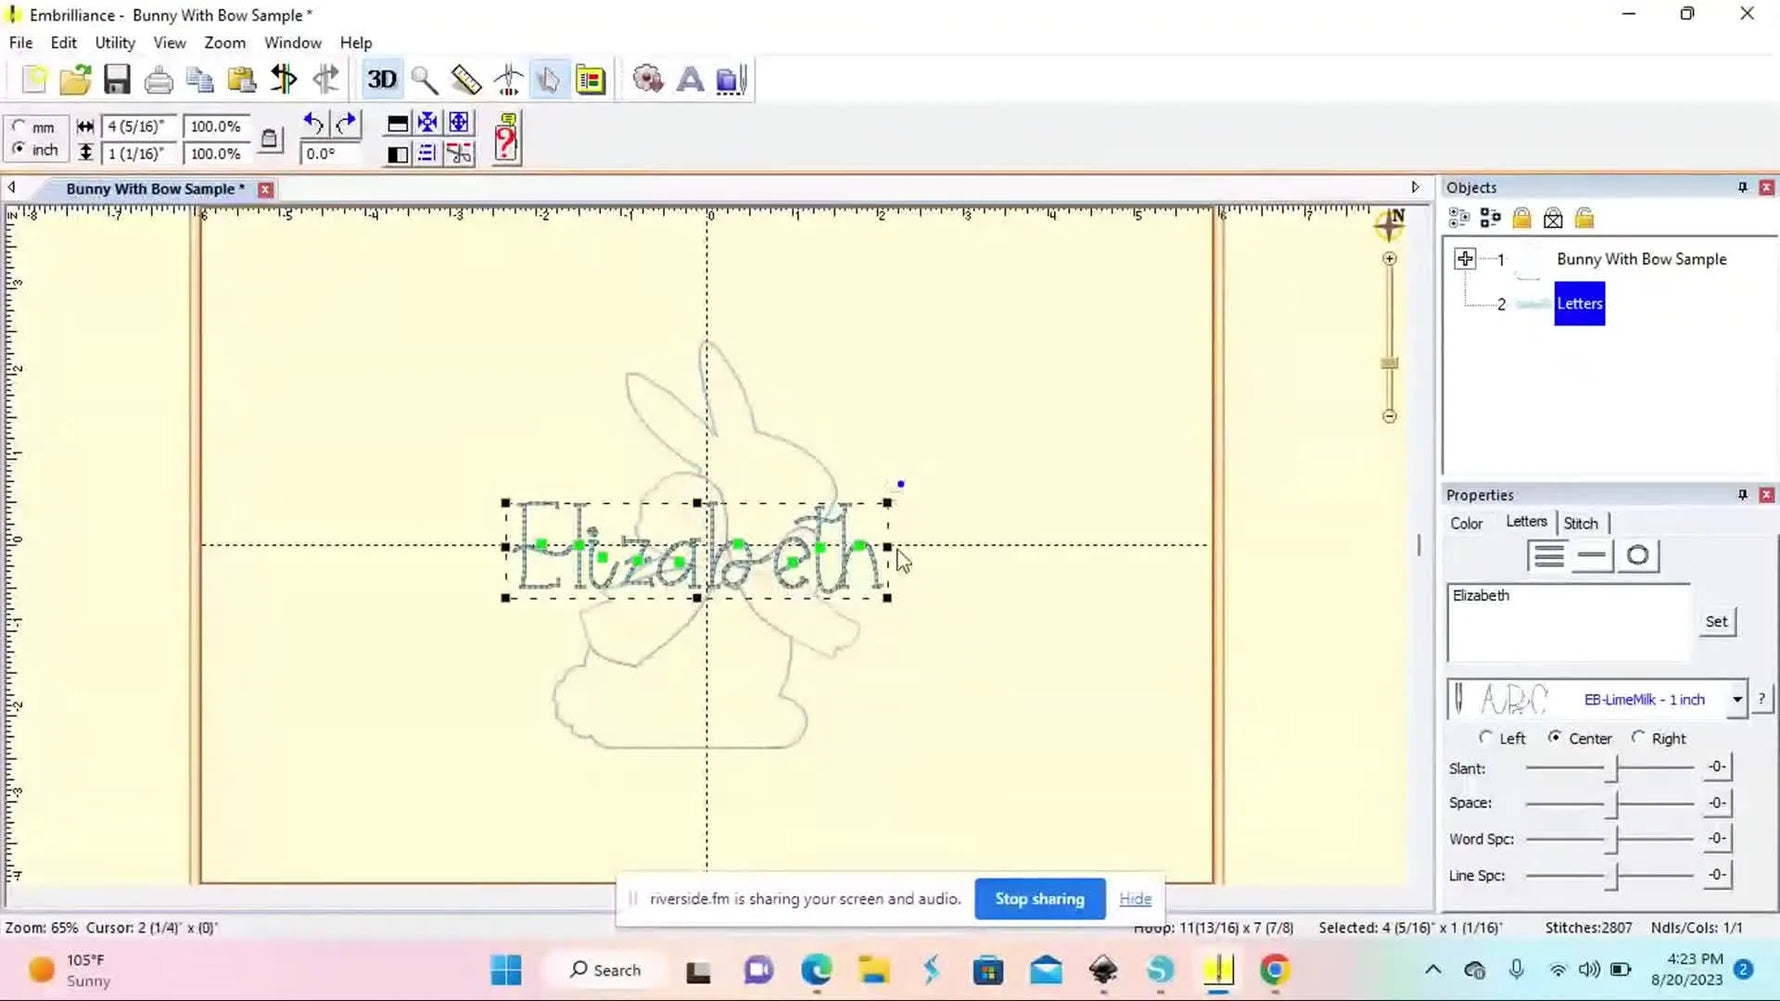The image size is (1780, 1001).
Task: Click the red question mark help icon
Action: (x=507, y=138)
